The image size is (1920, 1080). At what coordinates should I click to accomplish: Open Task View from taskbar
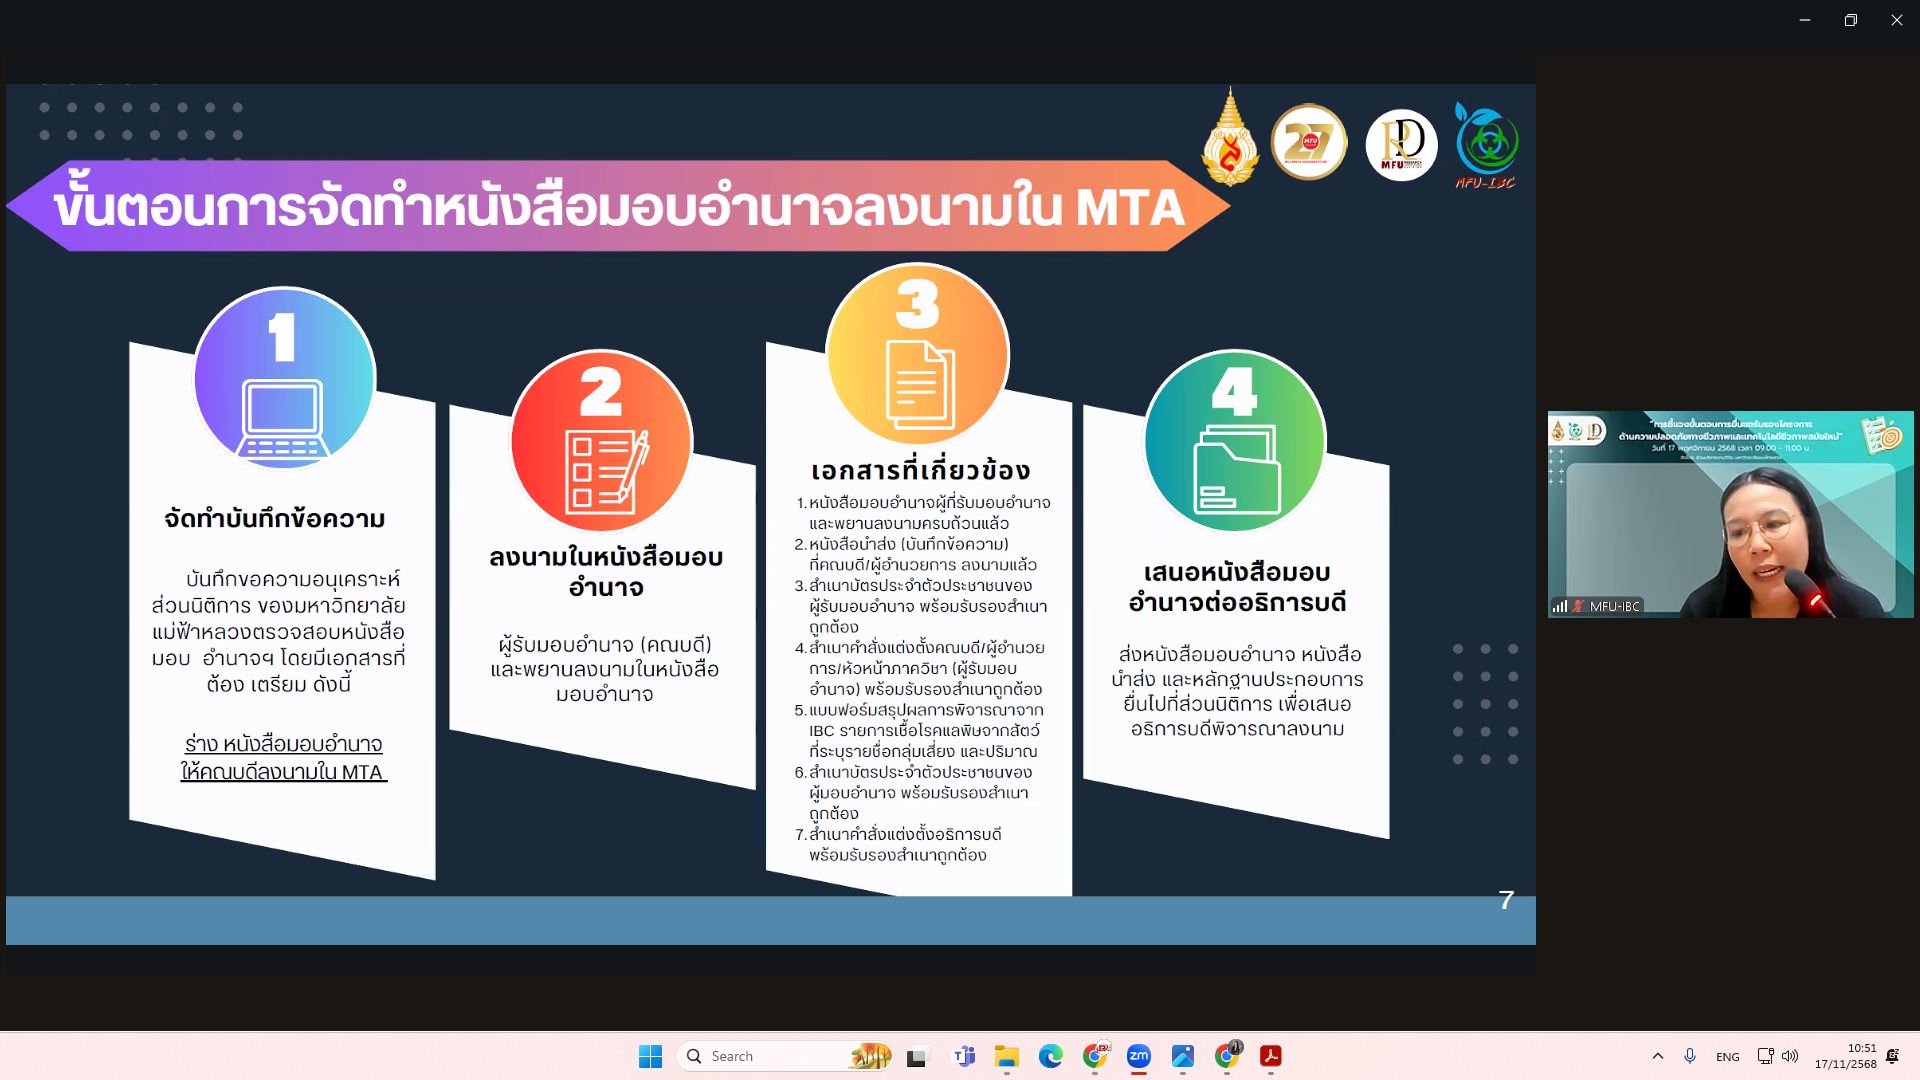[917, 1056]
